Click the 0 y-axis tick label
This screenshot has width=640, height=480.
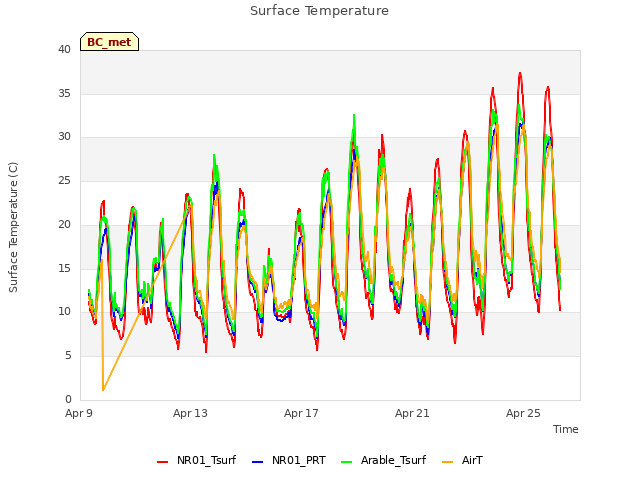(x=68, y=399)
